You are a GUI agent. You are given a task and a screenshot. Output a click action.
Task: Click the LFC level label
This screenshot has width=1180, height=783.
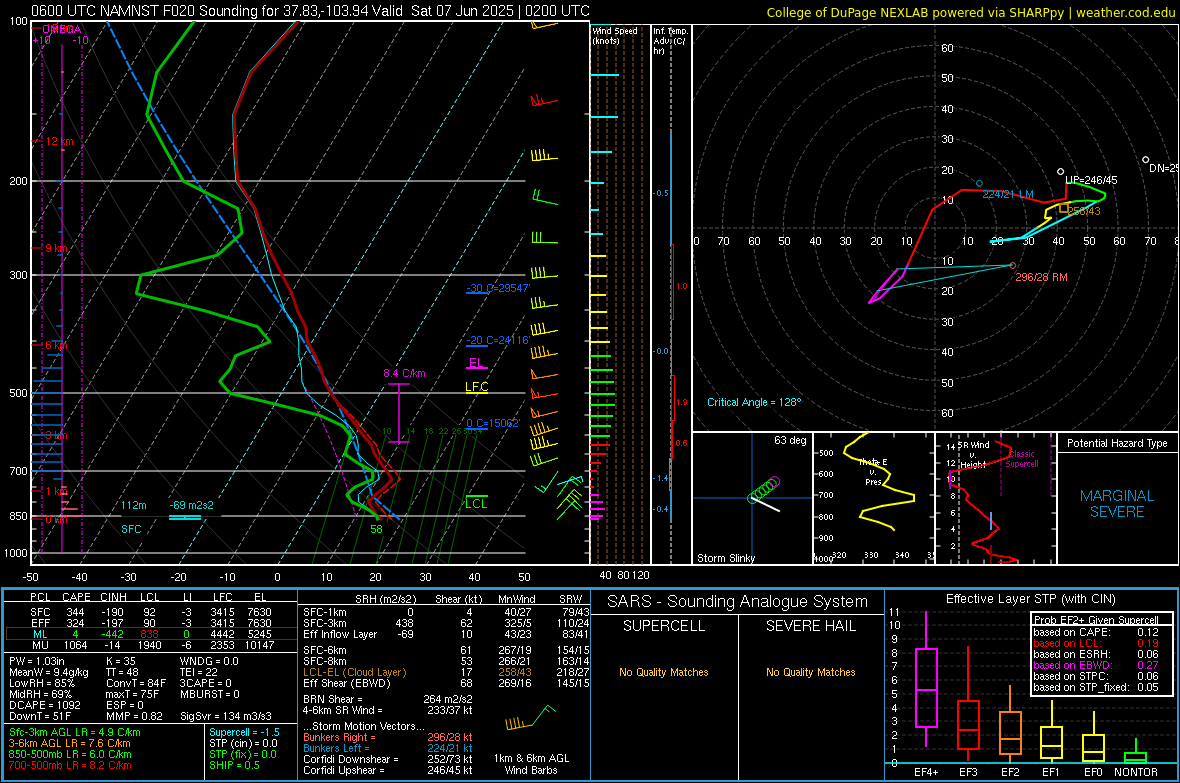pos(476,387)
